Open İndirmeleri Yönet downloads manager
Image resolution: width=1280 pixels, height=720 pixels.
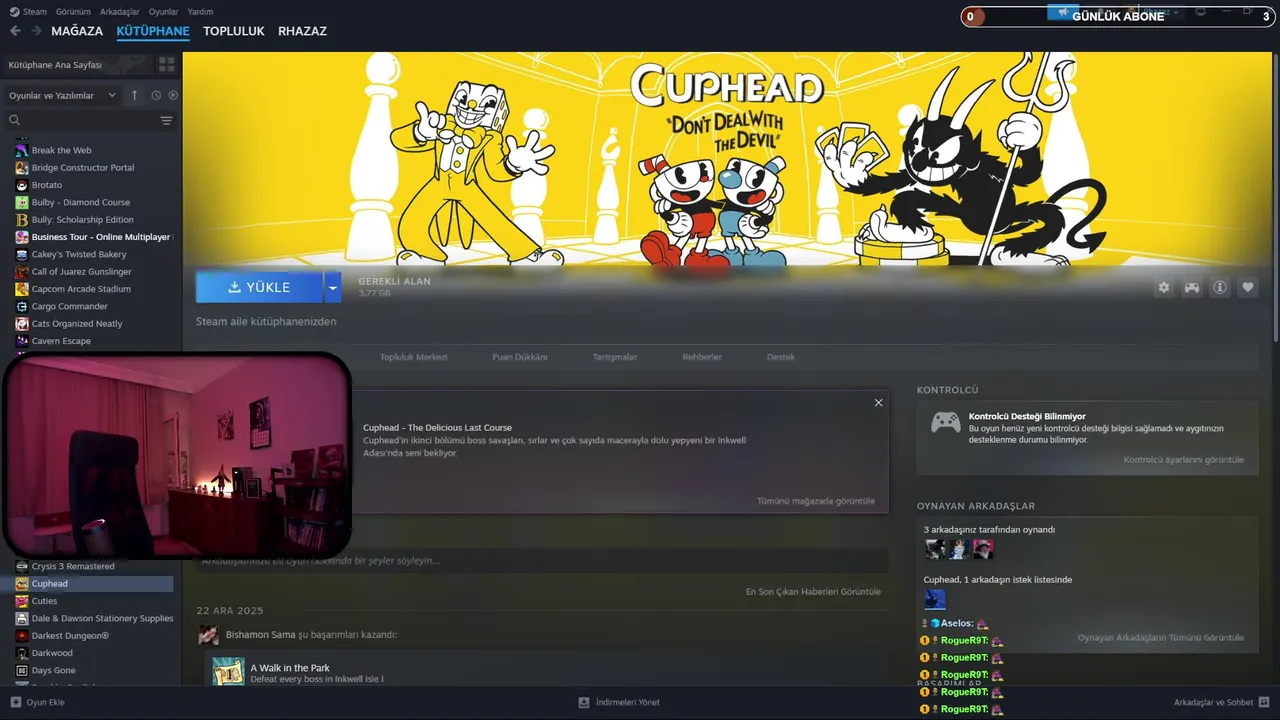point(619,702)
